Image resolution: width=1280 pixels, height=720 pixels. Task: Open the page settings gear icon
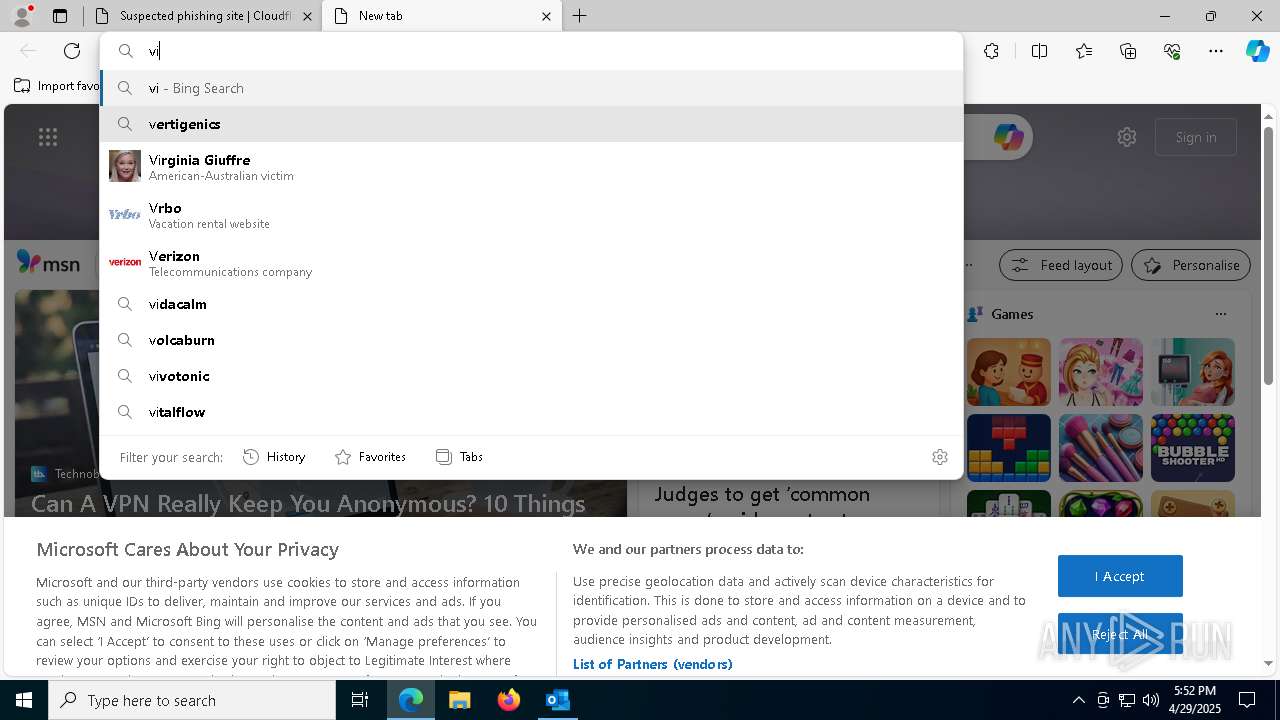point(1127,137)
